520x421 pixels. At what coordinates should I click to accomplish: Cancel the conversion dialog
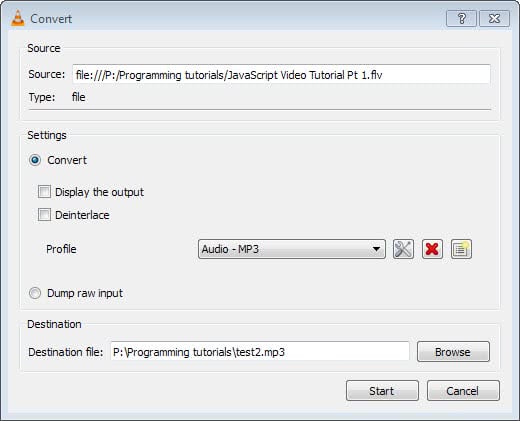click(463, 391)
